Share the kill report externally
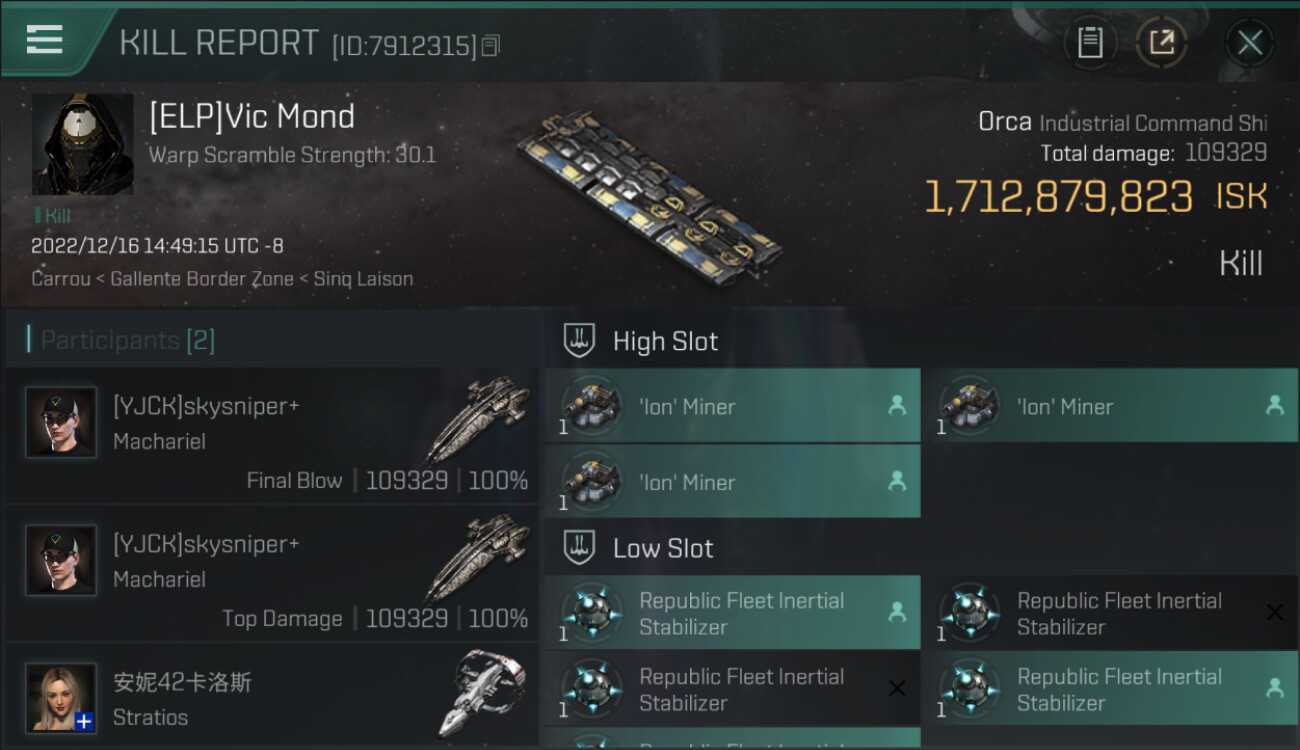1300x750 pixels. [x=1161, y=43]
